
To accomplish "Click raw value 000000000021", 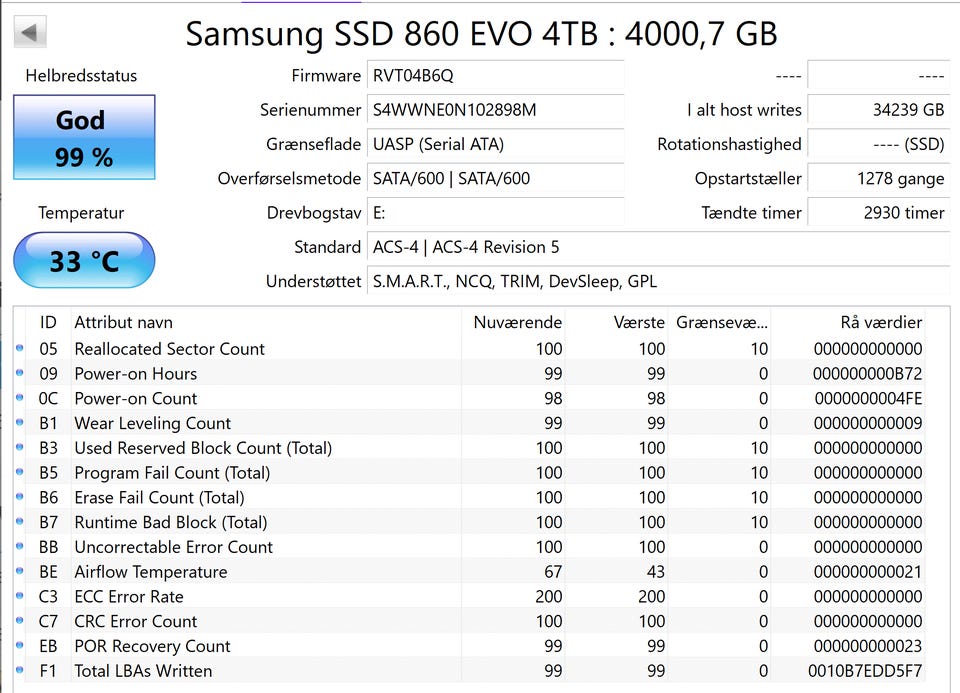I will [868, 572].
